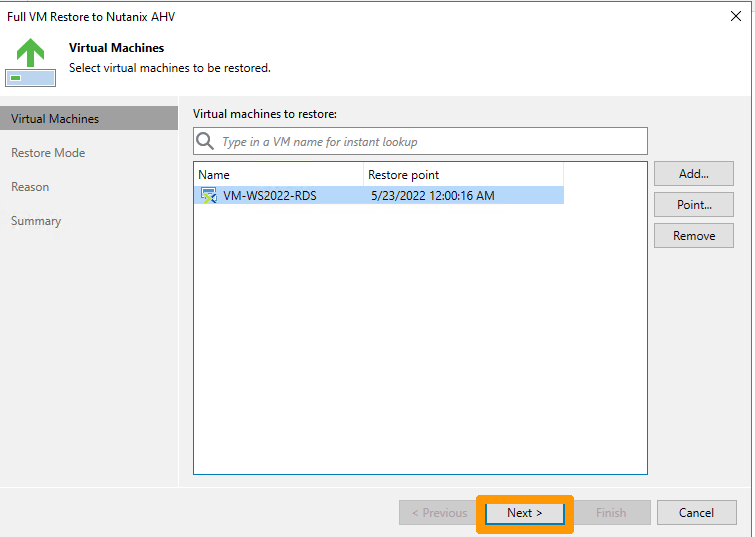Screen dimensions: 755x537
Task: Remove the selected virtual machine
Action: [x=693, y=236]
